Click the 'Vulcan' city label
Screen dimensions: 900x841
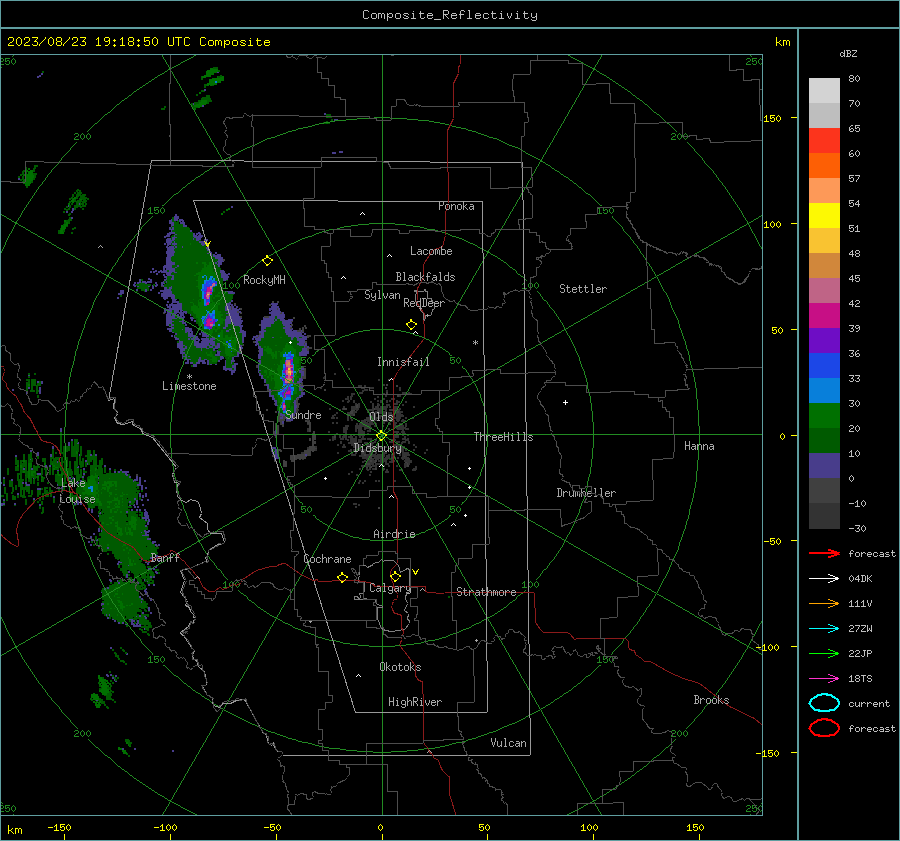(x=508, y=743)
